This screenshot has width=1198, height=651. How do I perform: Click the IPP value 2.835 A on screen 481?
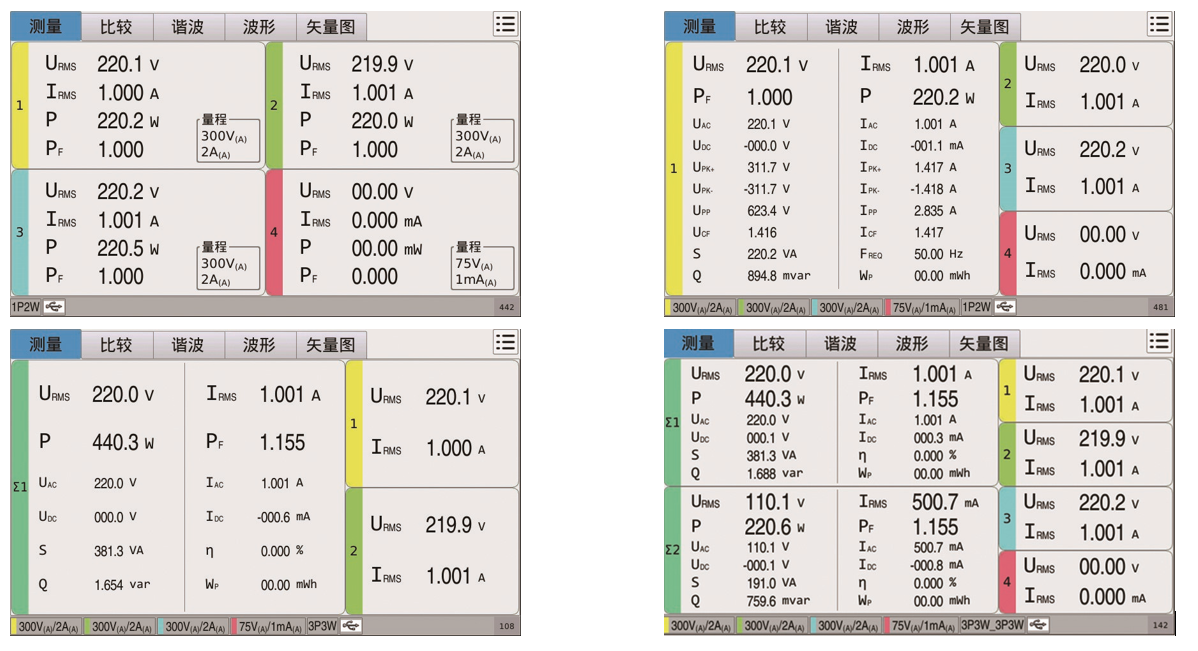pyautogui.click(x=937, y=211)
